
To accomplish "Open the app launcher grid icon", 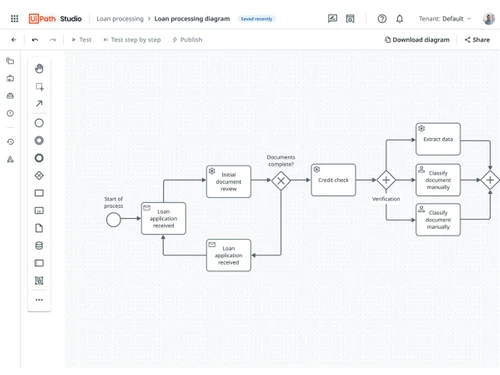I will 14,19.
